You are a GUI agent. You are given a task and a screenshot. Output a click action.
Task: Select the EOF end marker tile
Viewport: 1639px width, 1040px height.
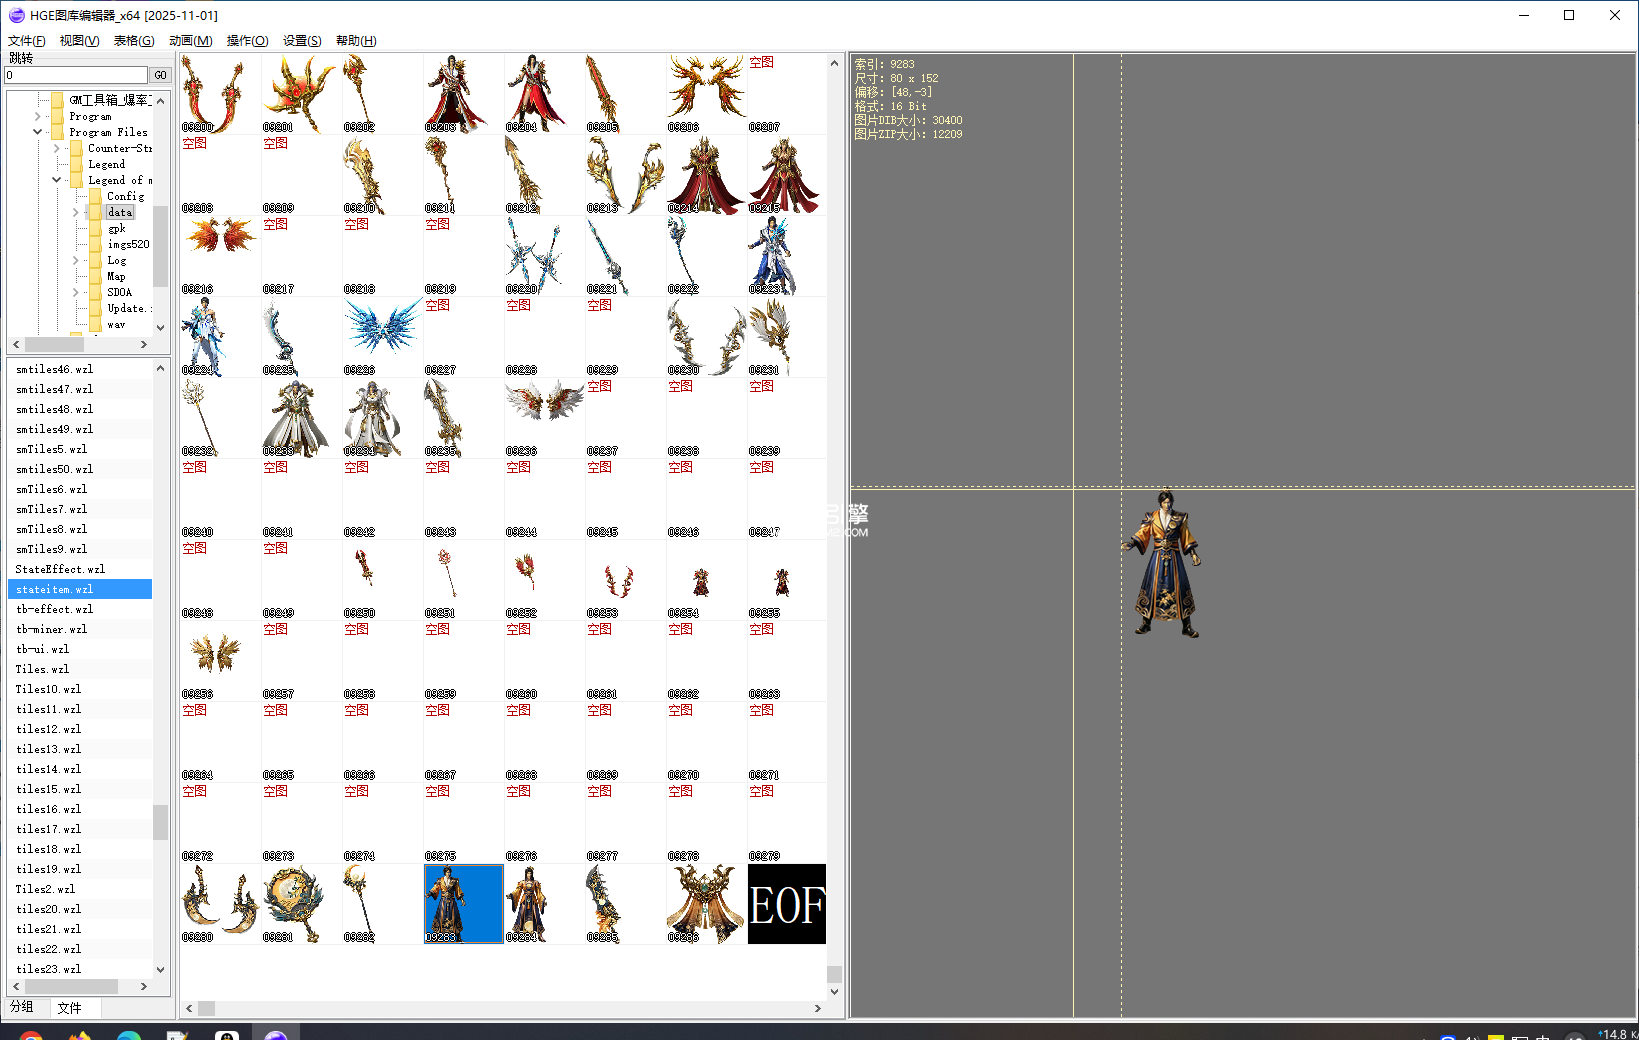coord(787,904)
